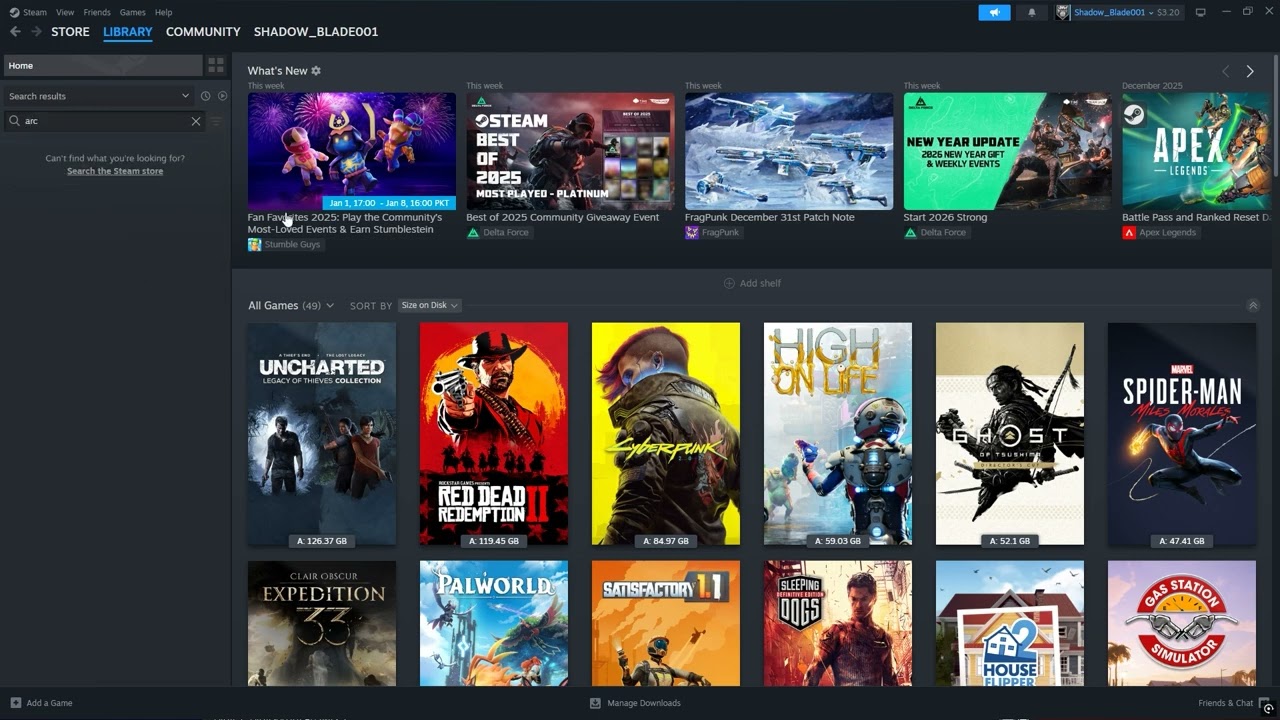The image size is (1280, 720).
Task: Click the FragPunk game icon
Action: 692,232
